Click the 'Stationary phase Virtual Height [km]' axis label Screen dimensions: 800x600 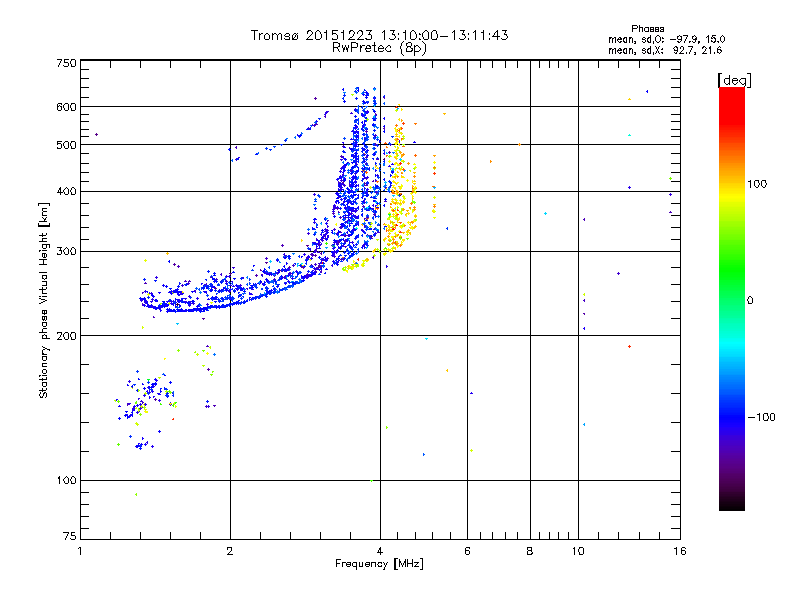[43, 301]
